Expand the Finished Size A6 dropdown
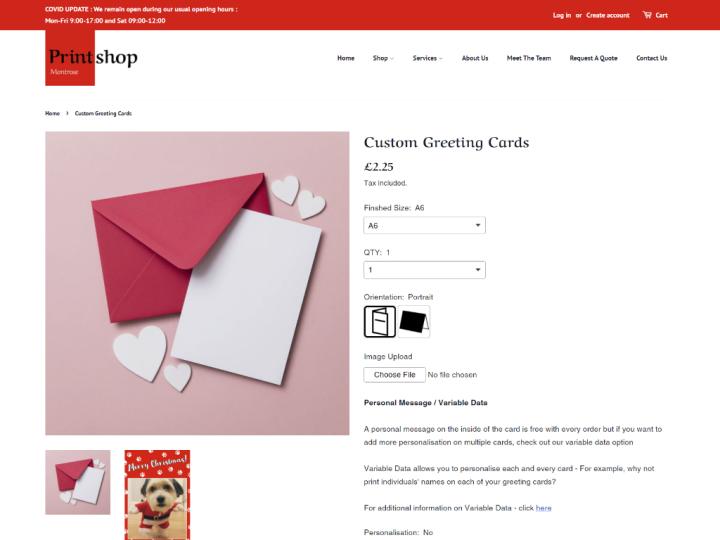 tap(424, 225)
